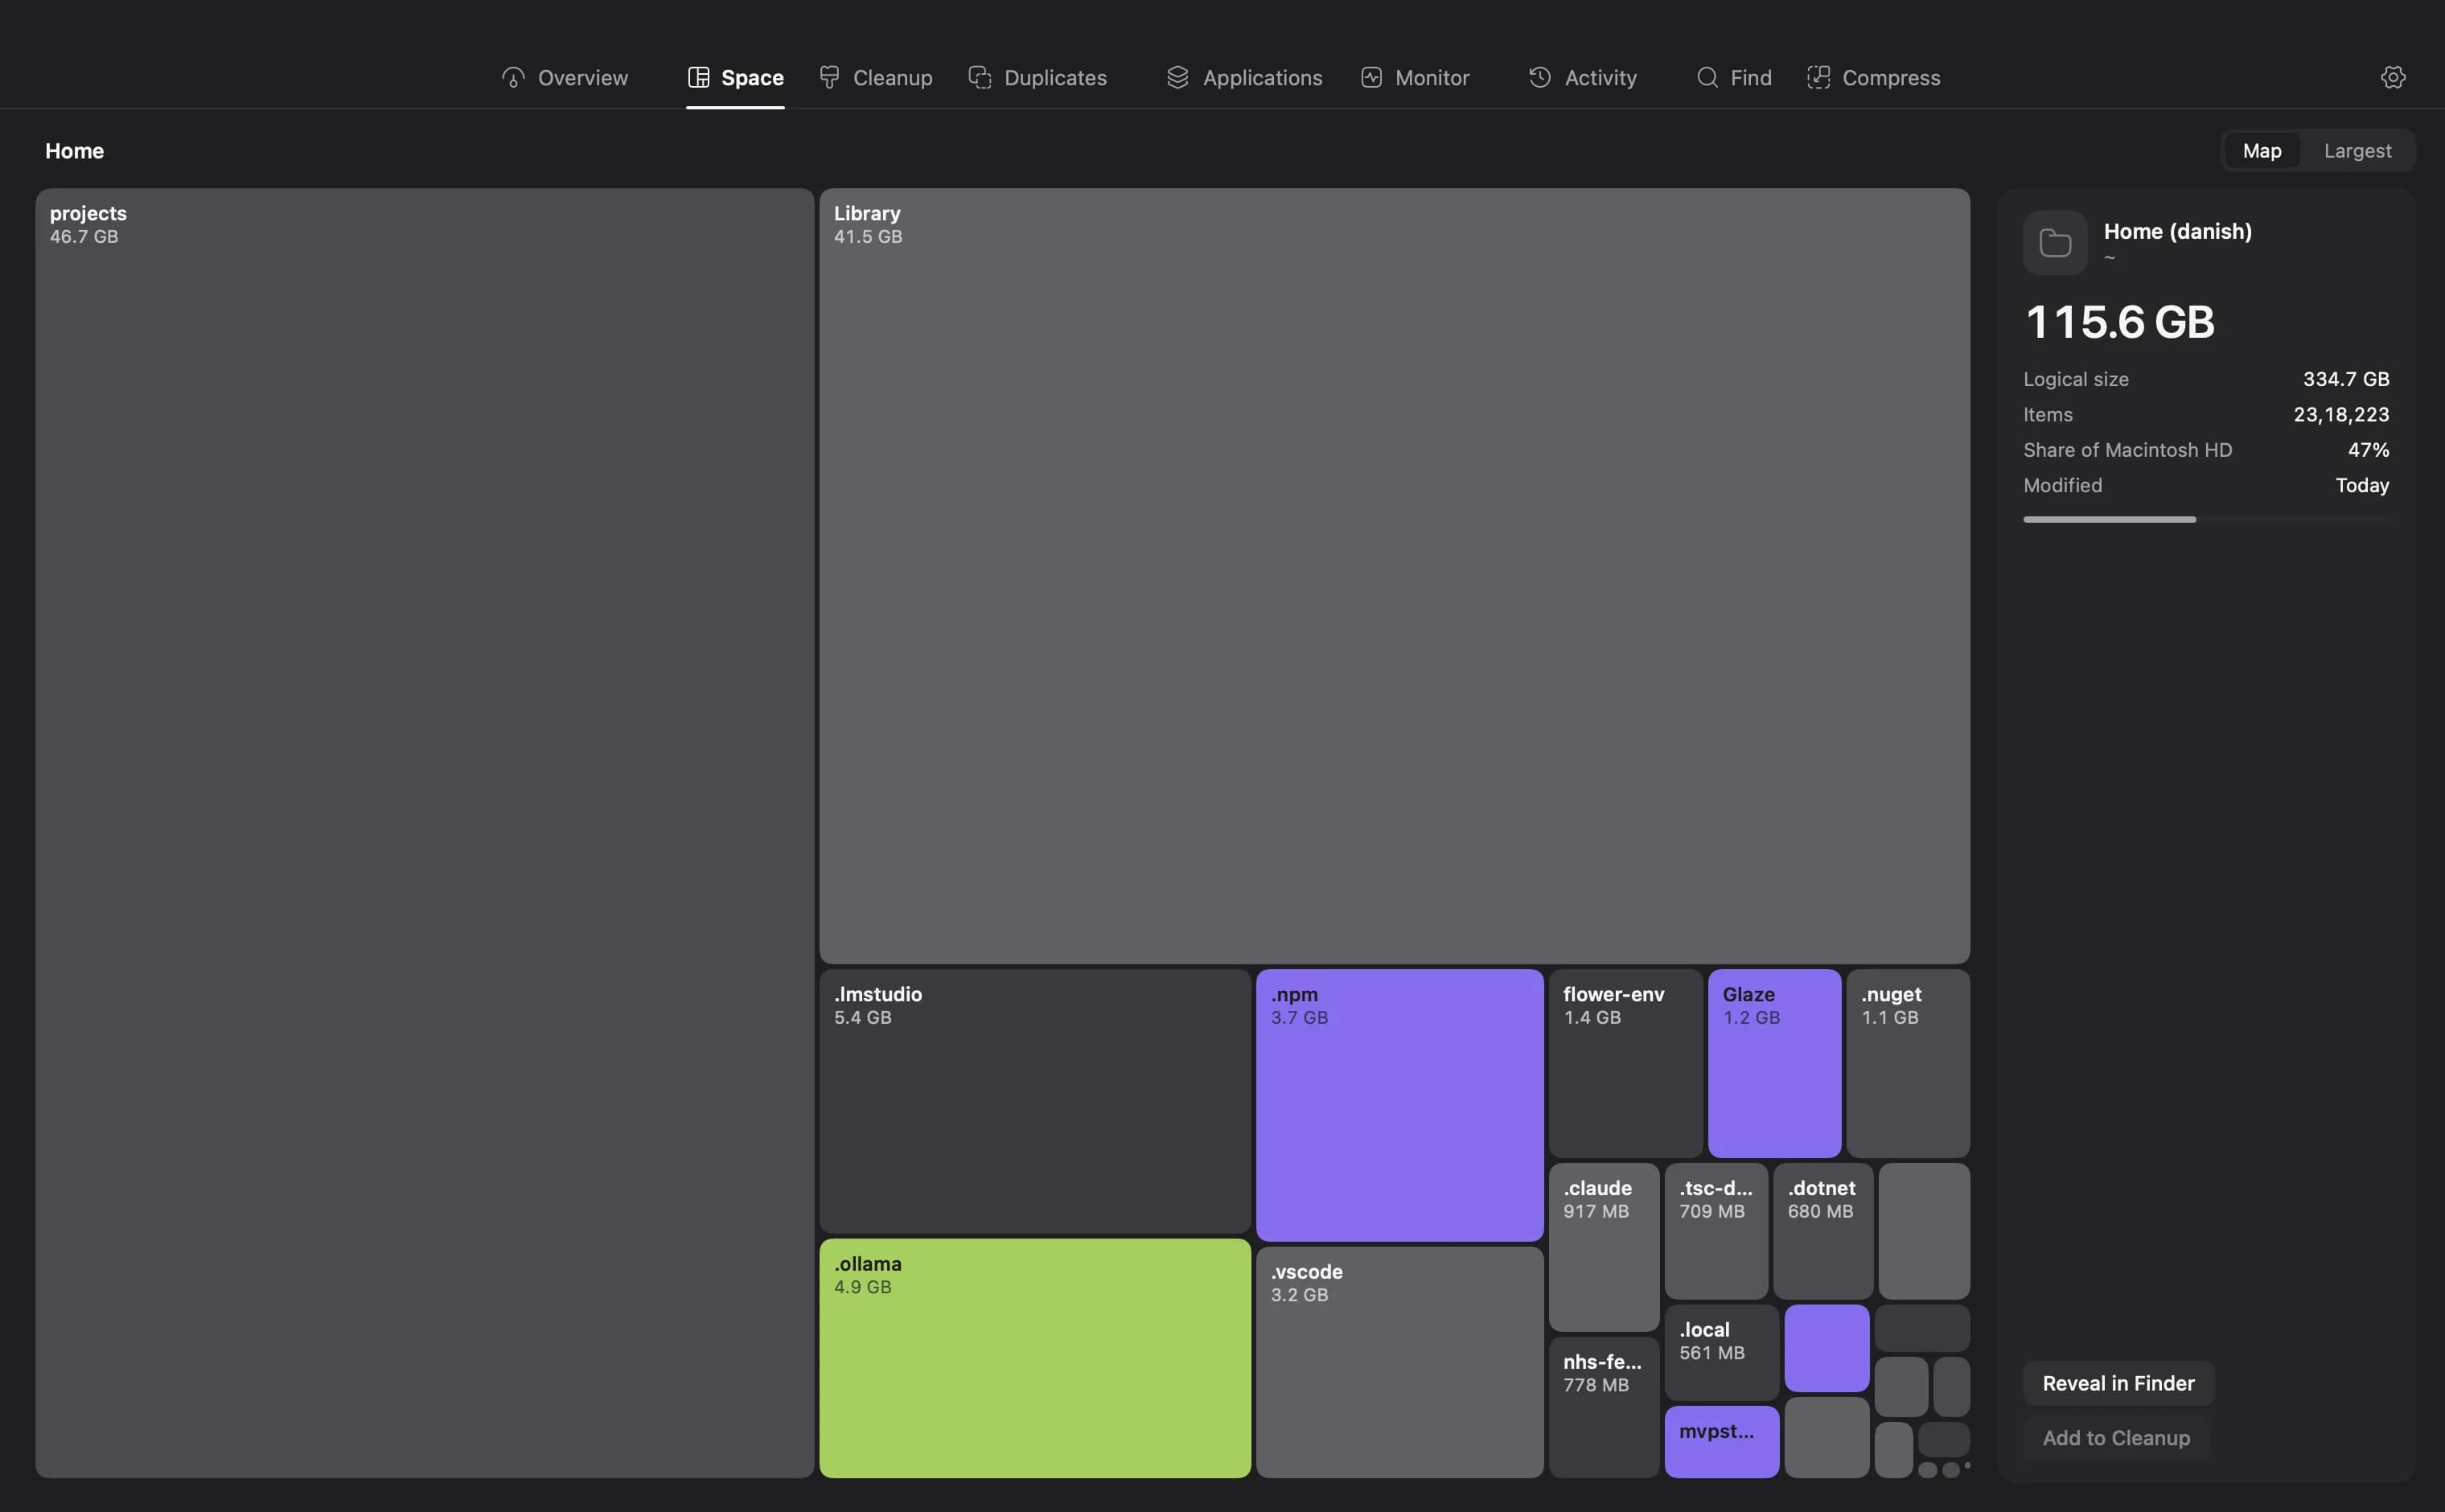
Task: Open settings via gear icon
Action: pyautogui.click(x=2393, y=77)
